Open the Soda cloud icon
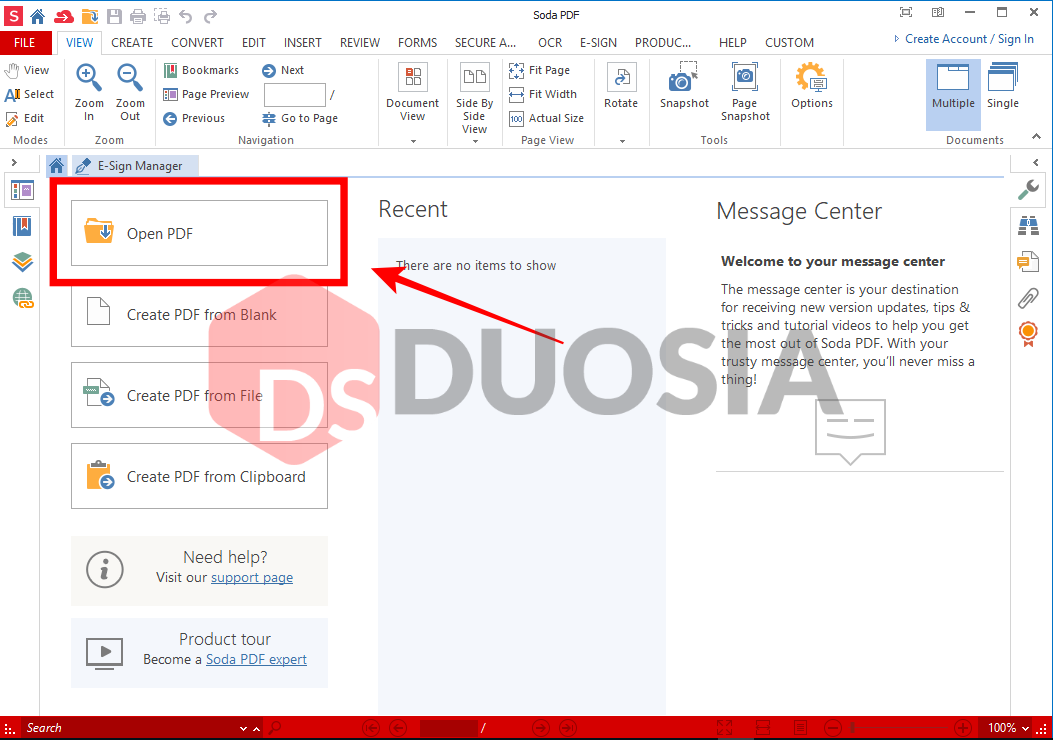This screenshot has width=1053, height=740. click(64, 15)
